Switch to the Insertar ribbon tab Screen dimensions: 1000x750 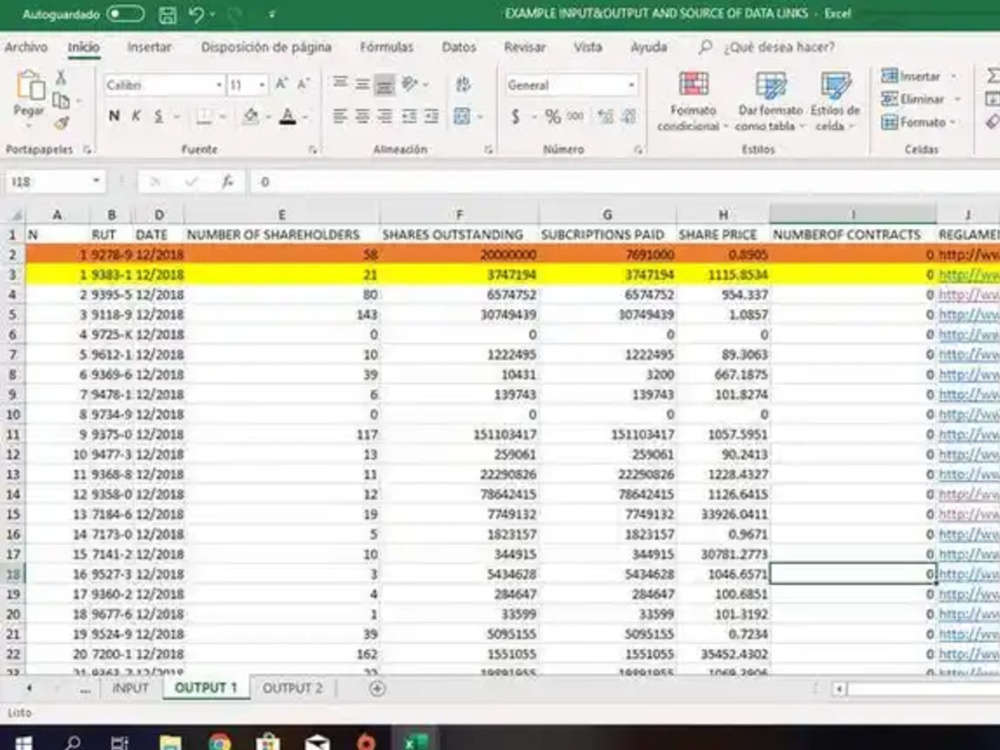pyautogui.click(x=149, y=47)
